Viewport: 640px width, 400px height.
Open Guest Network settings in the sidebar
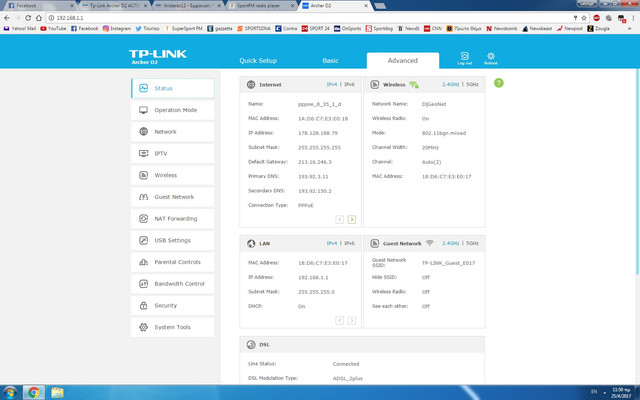[173, 197]
